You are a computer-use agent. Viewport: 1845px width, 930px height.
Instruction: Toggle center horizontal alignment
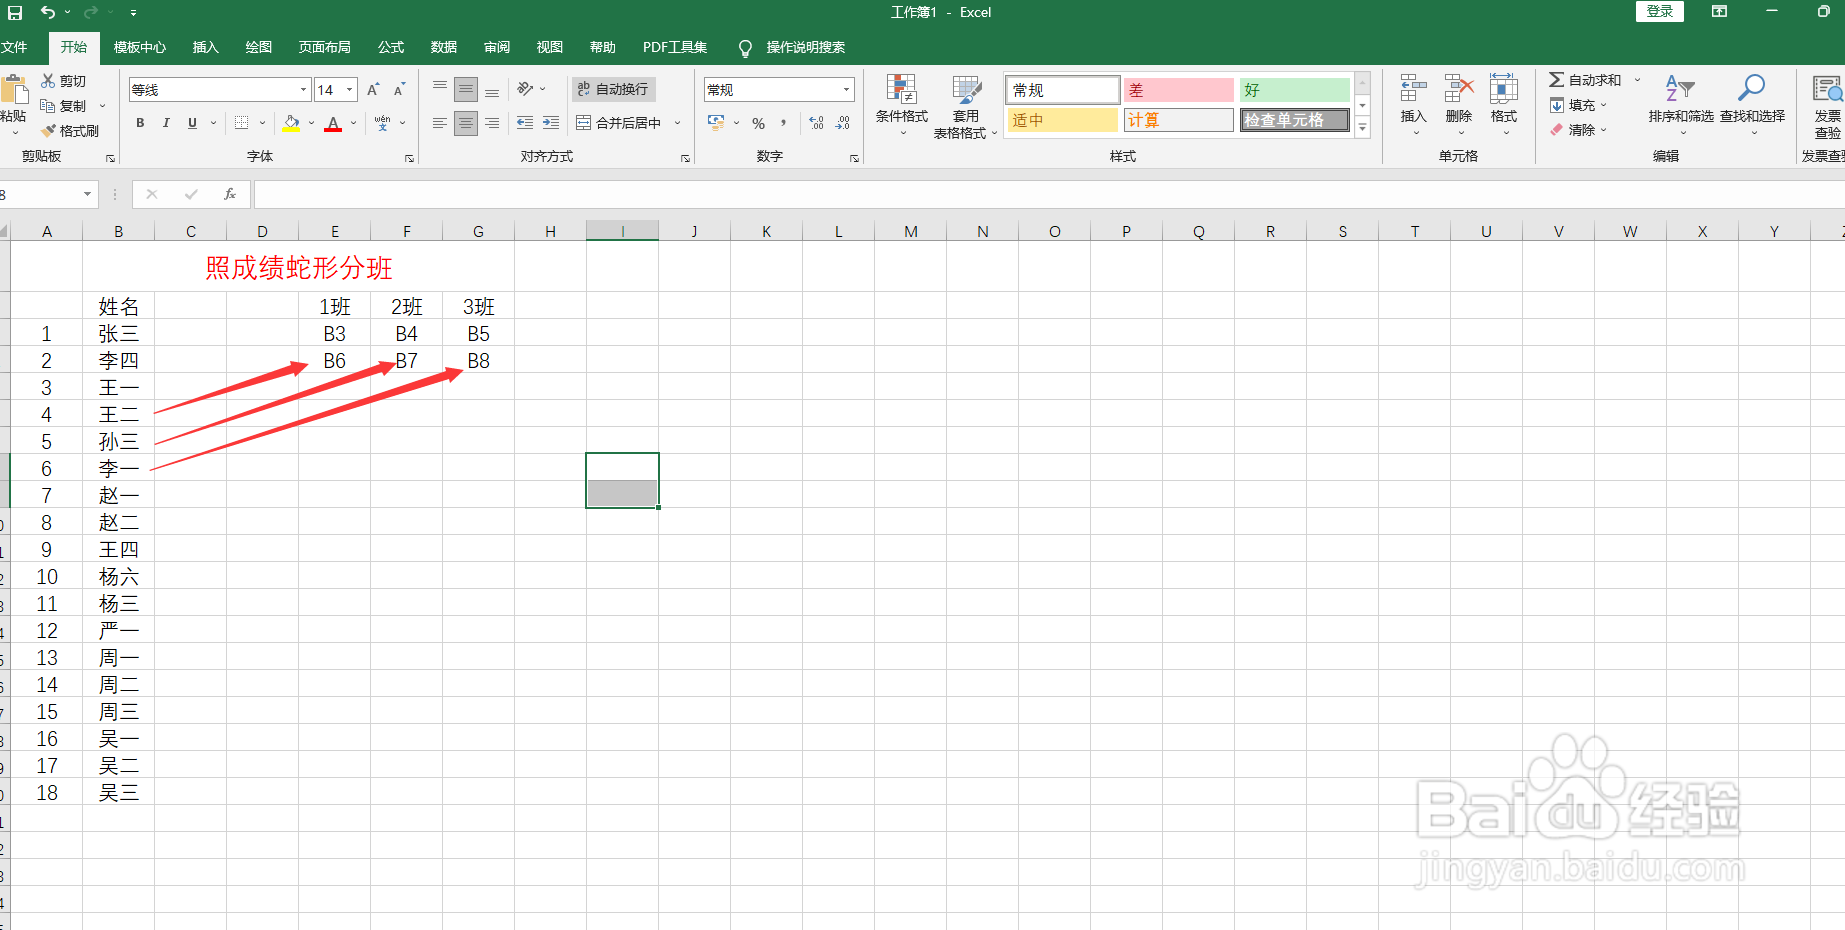pyautogui.click(x=466, y=123)
